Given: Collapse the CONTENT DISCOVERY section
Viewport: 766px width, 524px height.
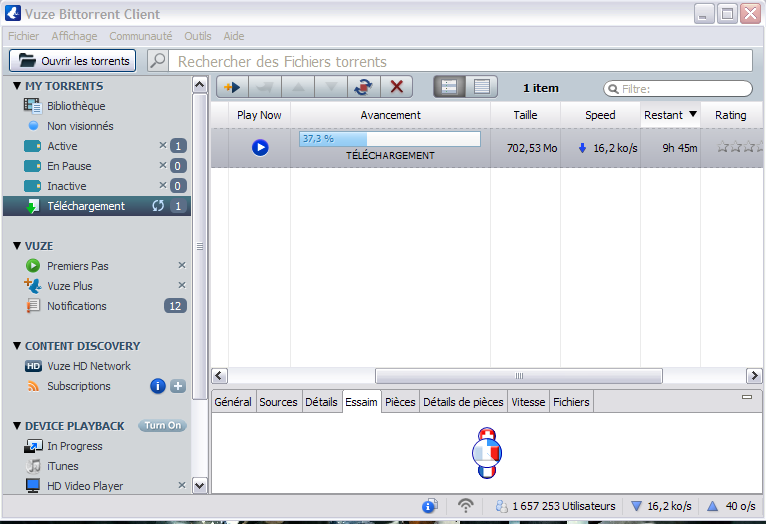Looking at the screenshot, I should [17, 346].
